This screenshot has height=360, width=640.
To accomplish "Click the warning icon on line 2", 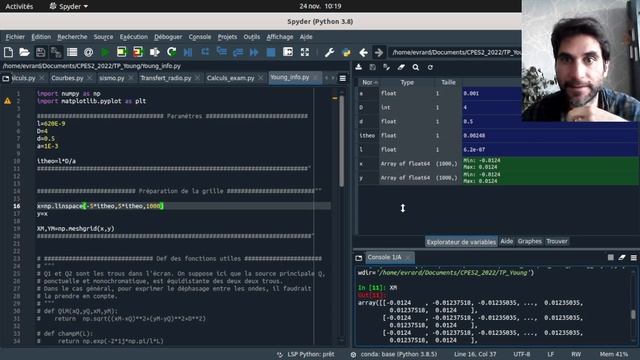I will (7, 101).
